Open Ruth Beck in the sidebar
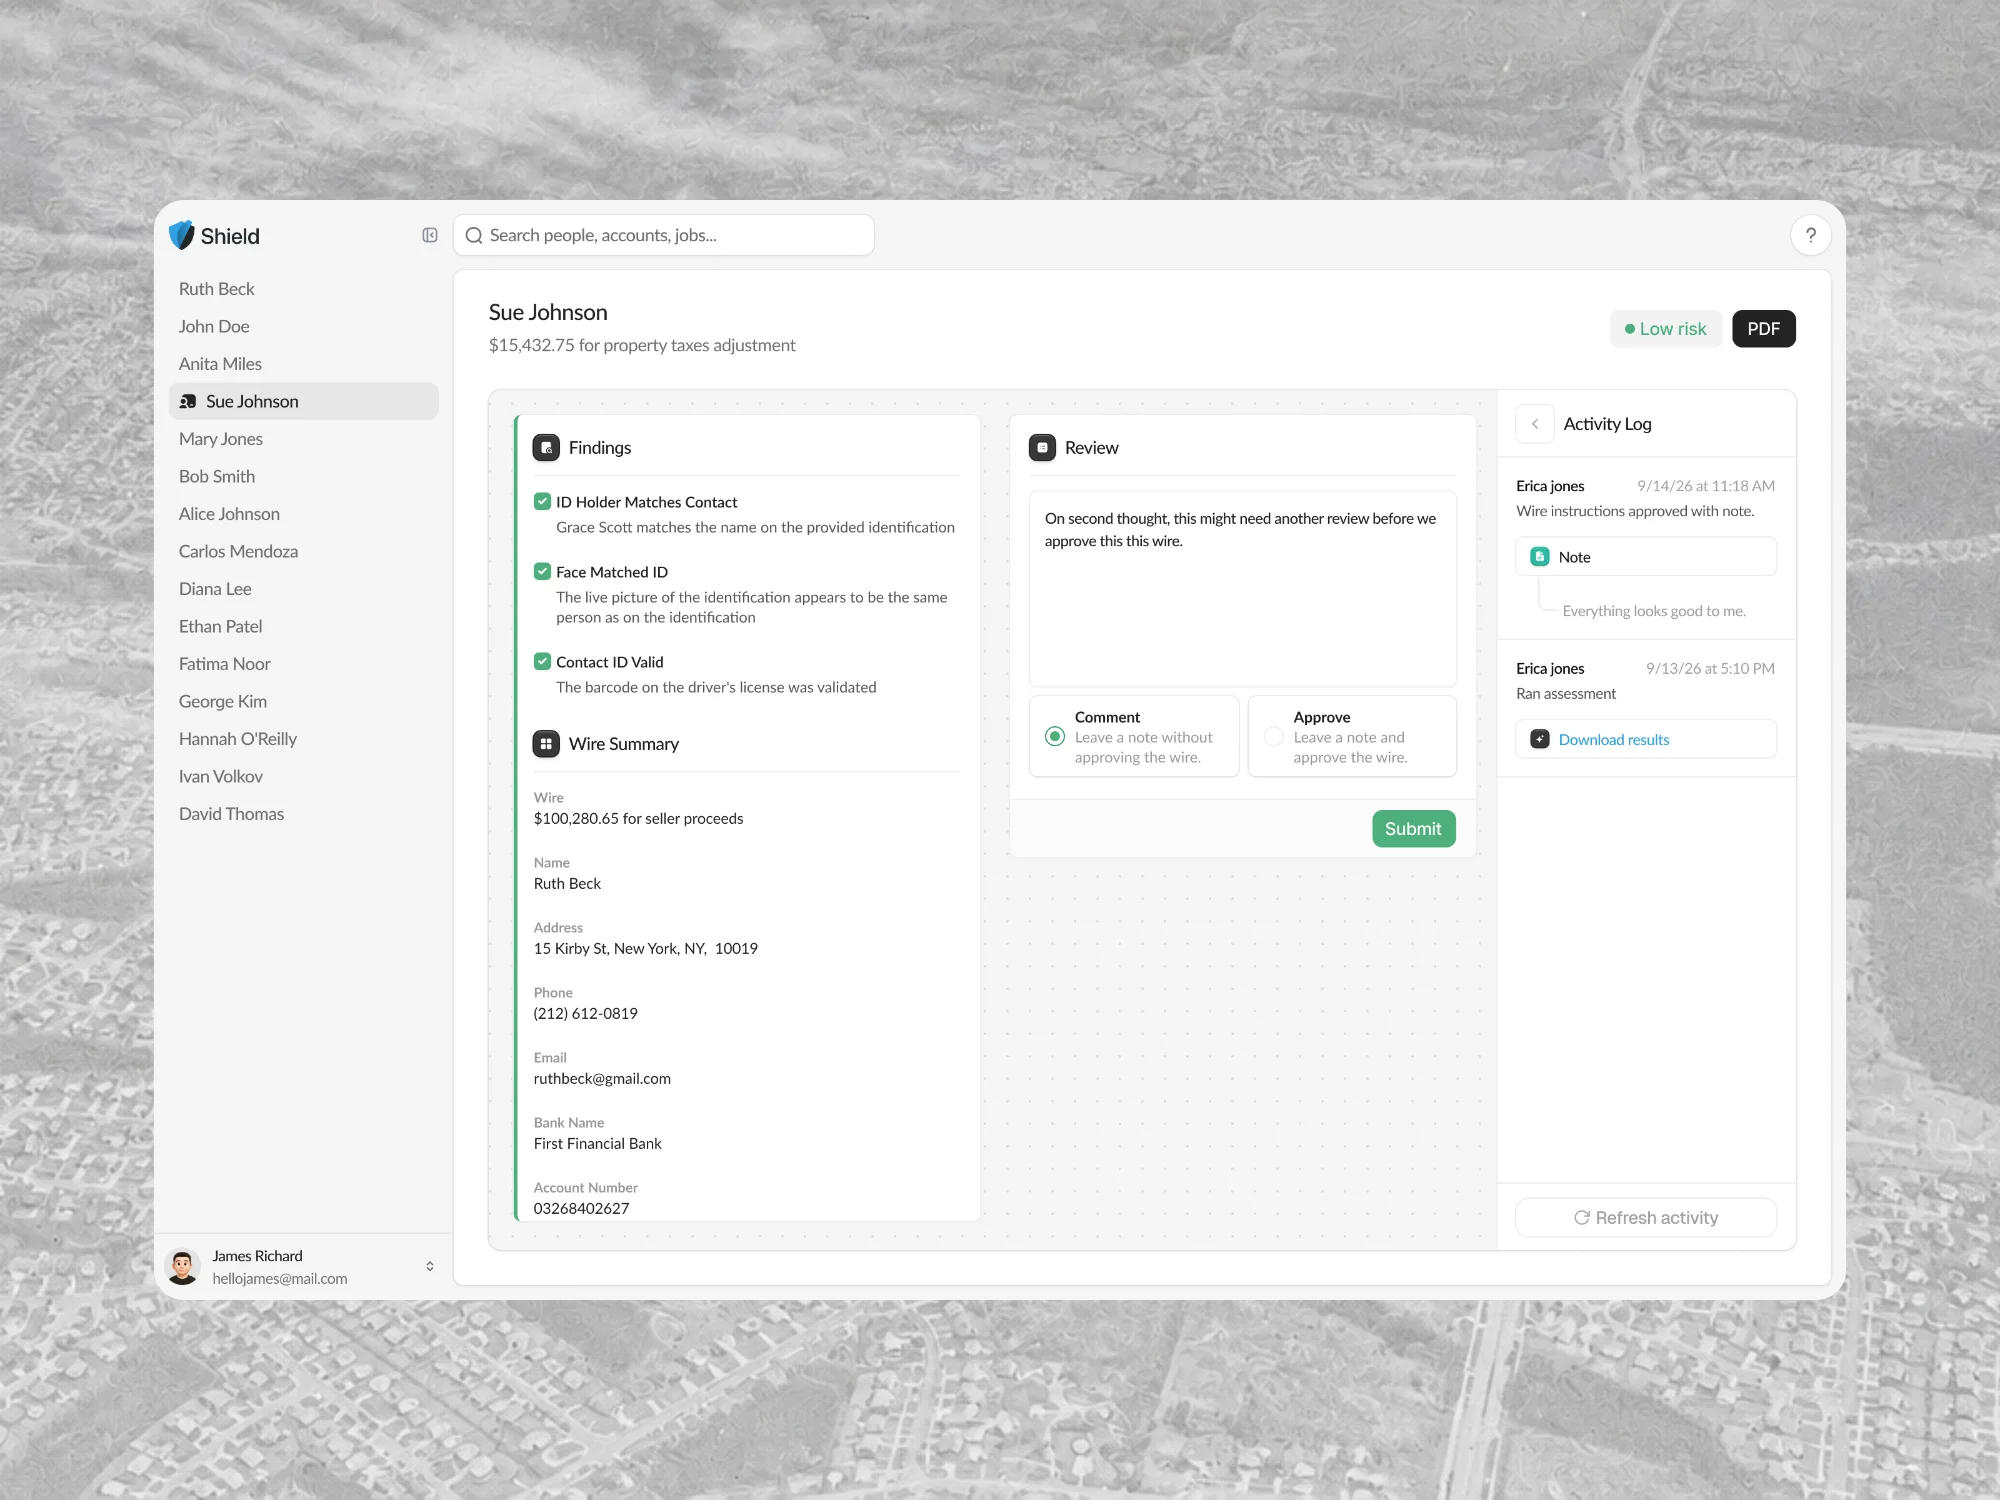Viewport: 2000px width, 1500px height. pyautogui.click(x=217, y=289)
